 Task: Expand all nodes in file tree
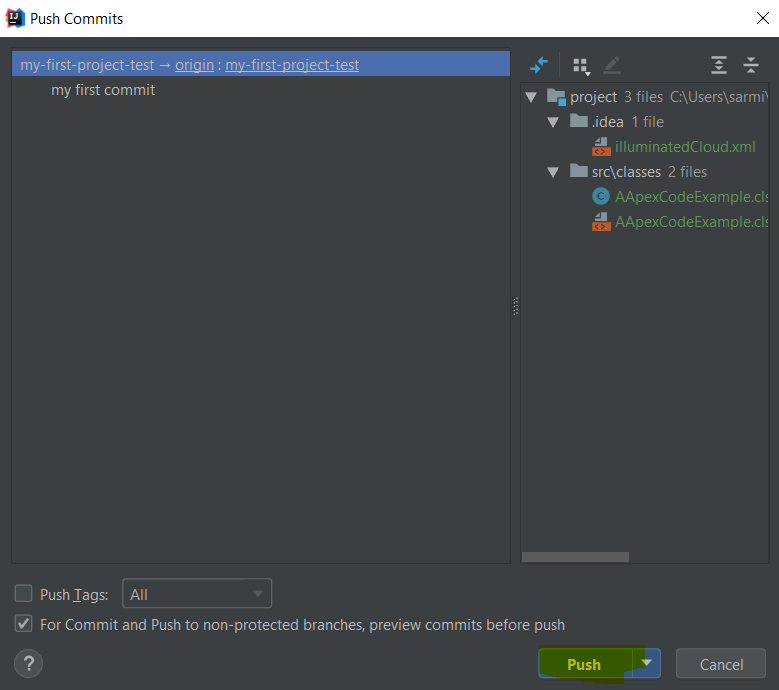point(719,66)
